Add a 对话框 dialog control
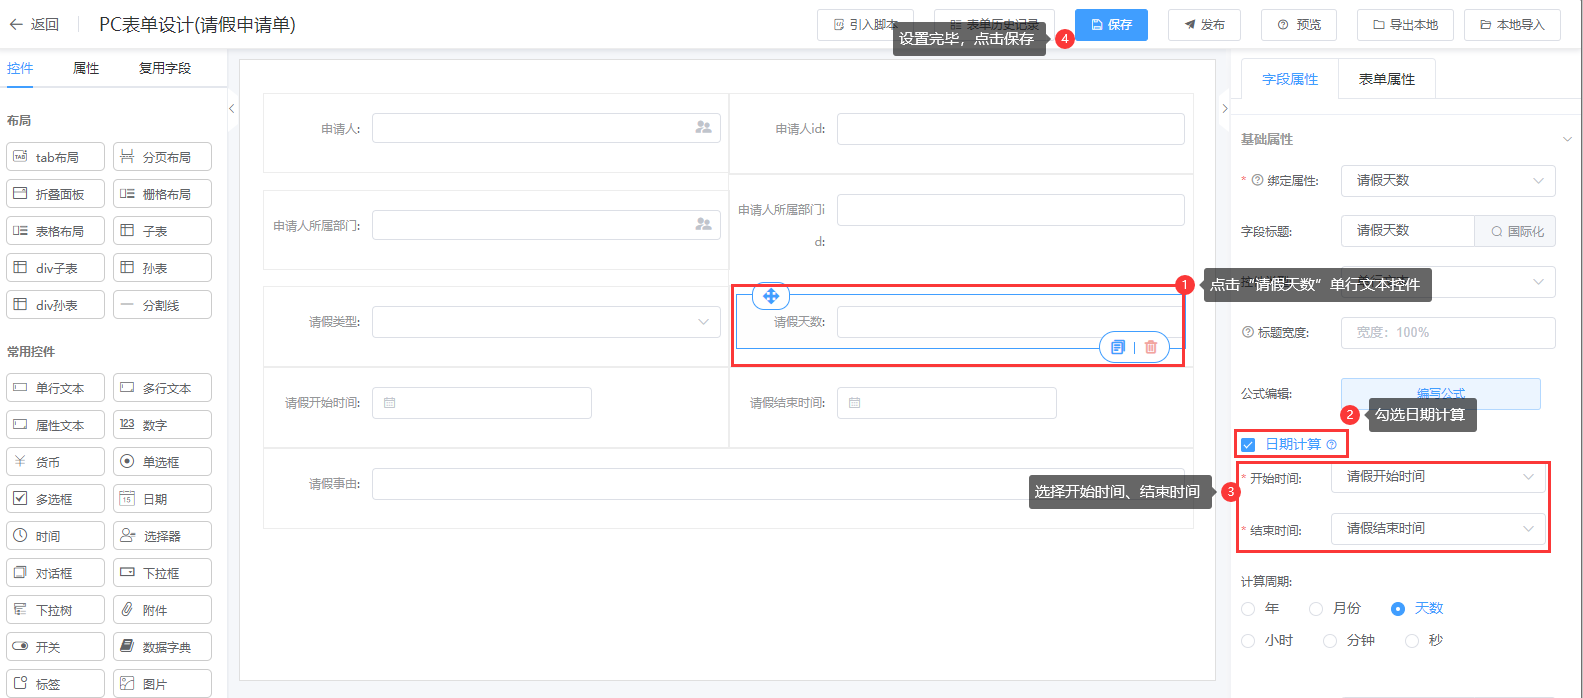This screenshot has width=1583, height=698. (55, 573)
